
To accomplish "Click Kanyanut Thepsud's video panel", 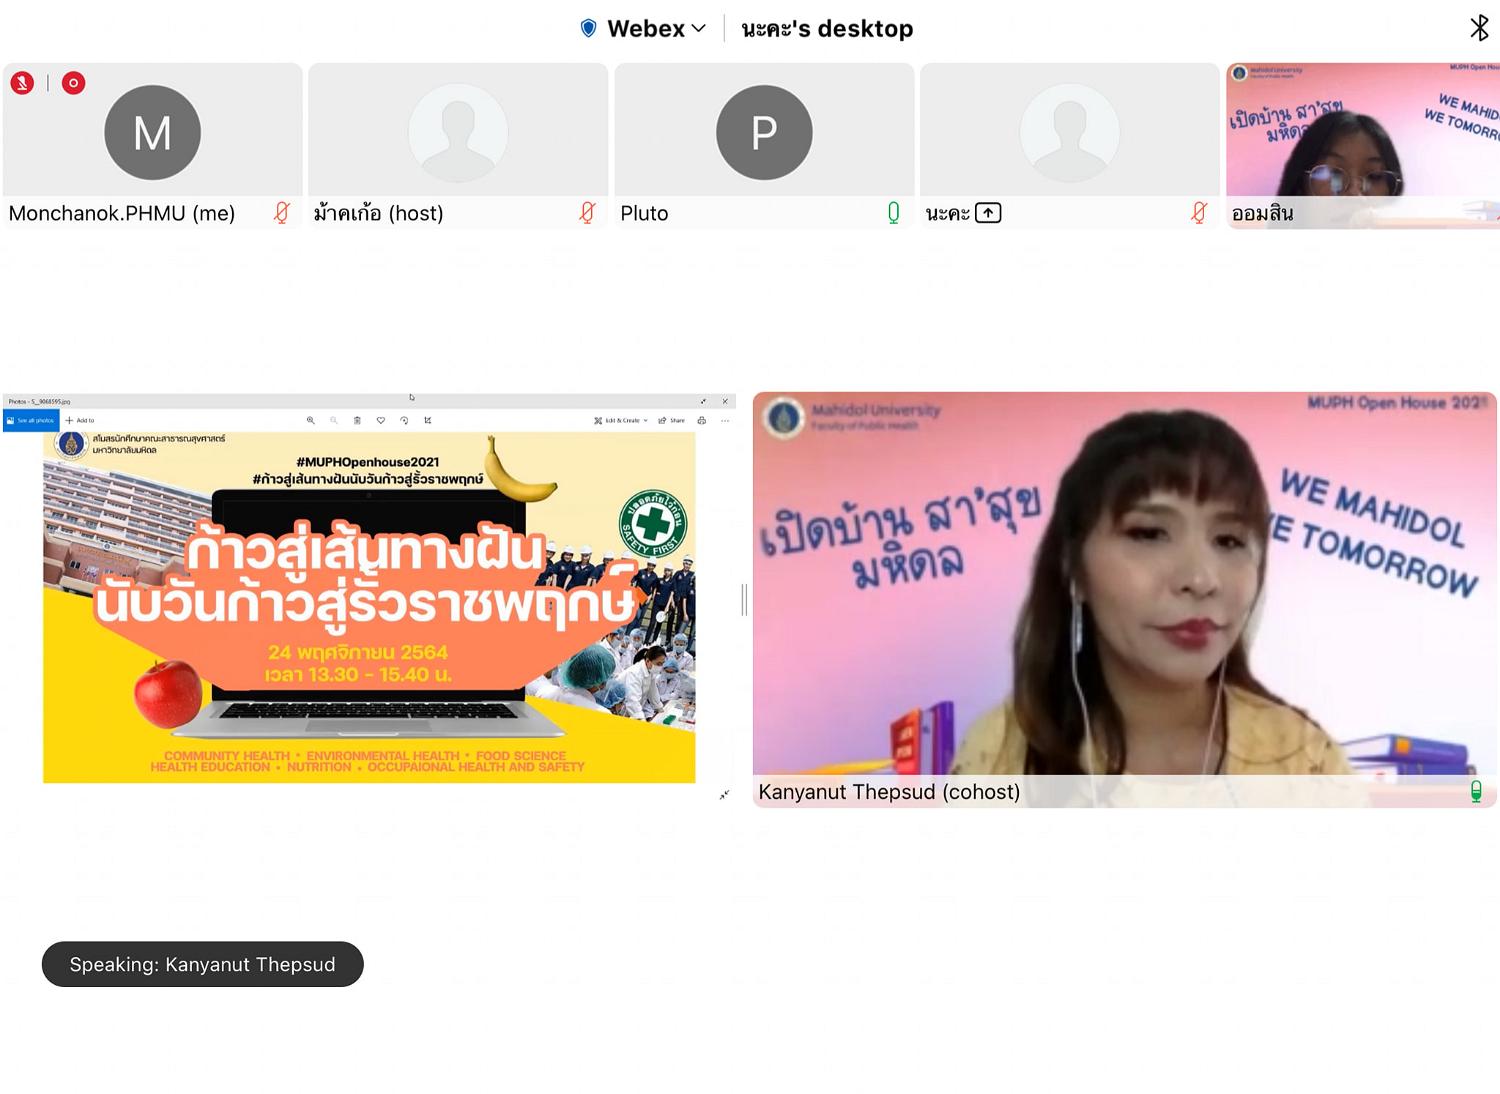I will [x=1125, y=599].
